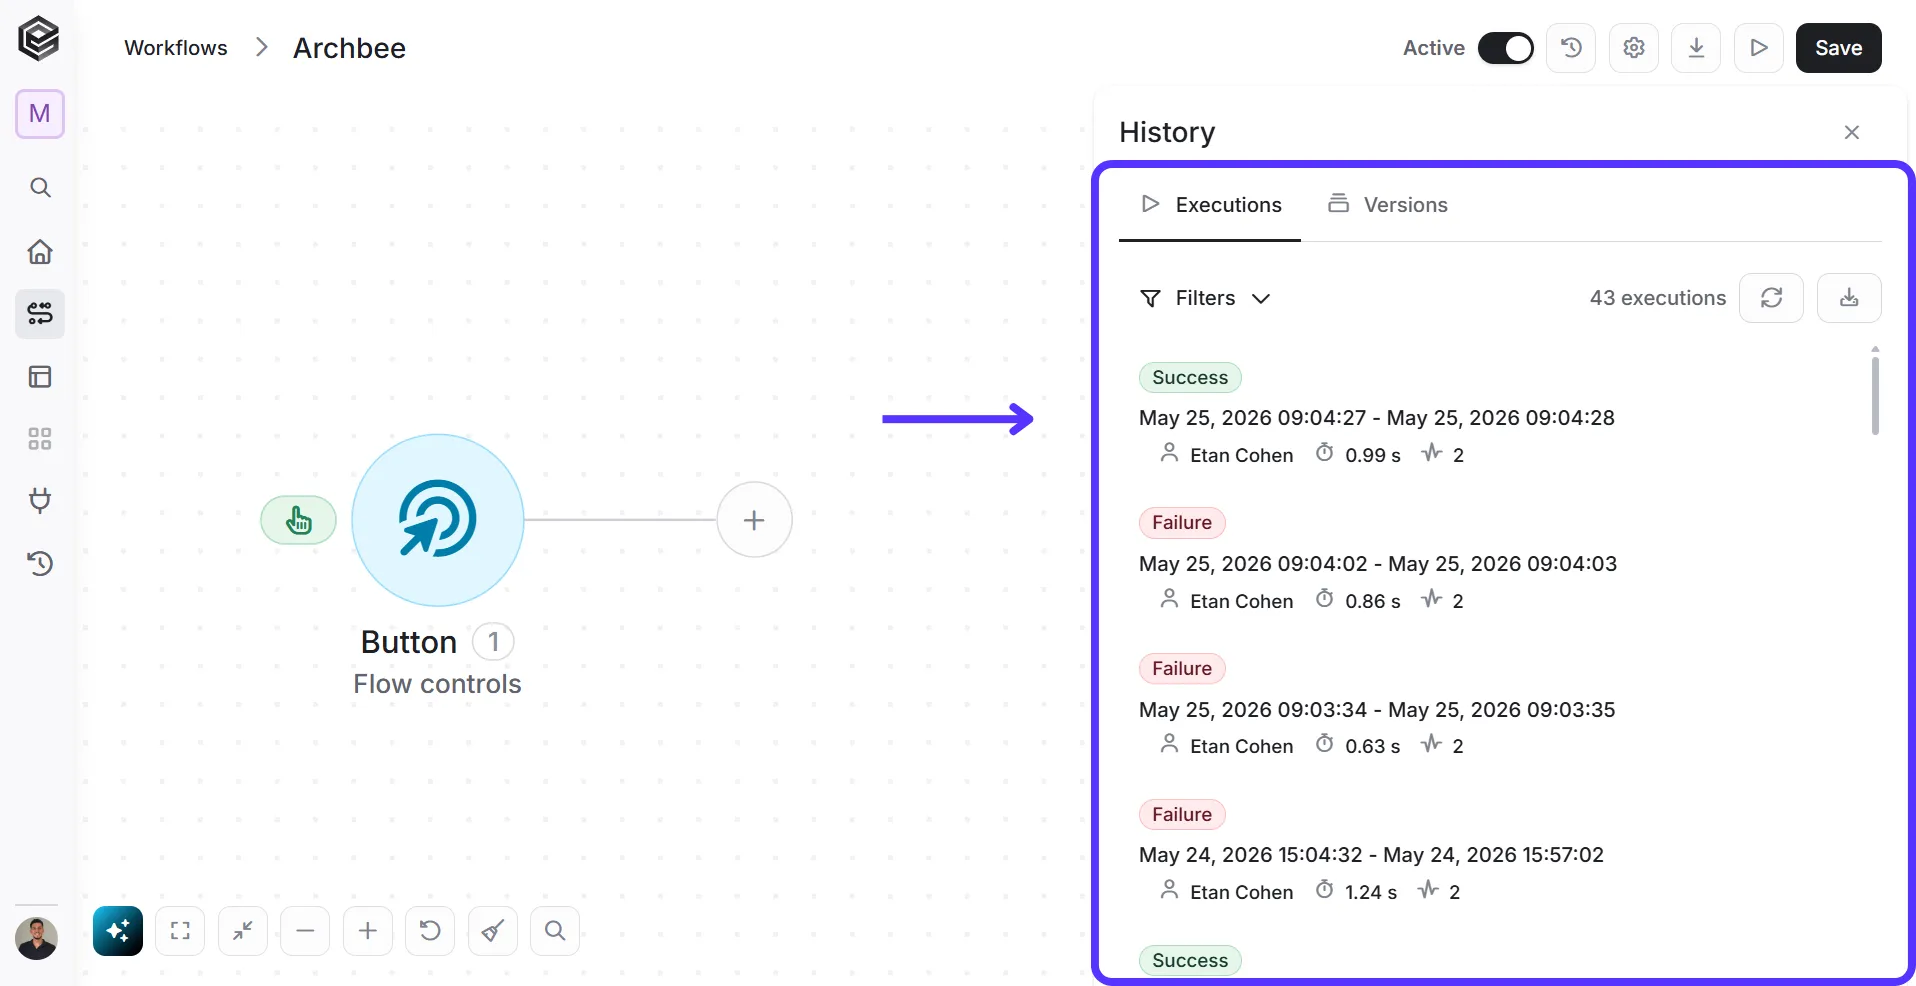The image size is (1916, 986).
Task: Click the Flow controls node label
Action: pyautogui.click(x=437, y=684)
